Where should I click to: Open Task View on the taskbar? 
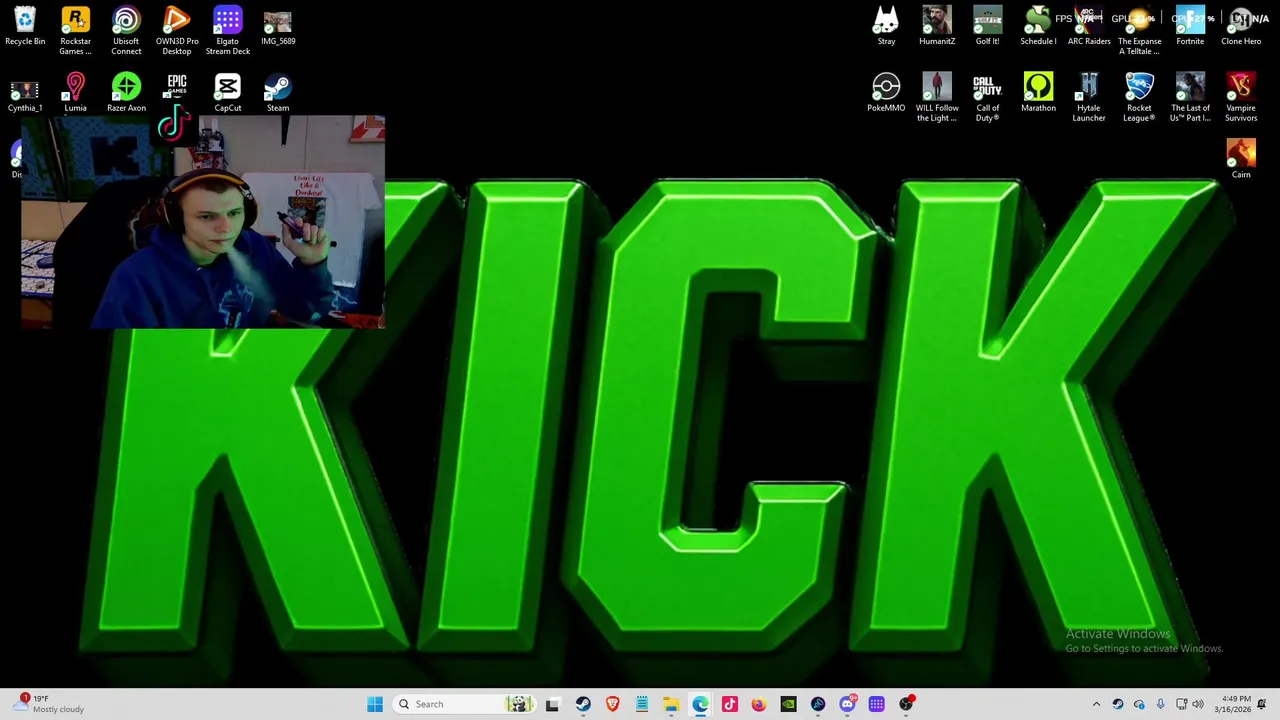click(x=552, y=704)
